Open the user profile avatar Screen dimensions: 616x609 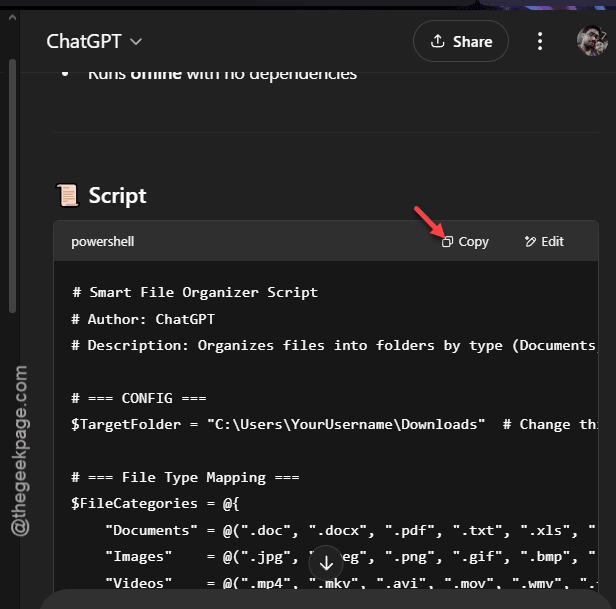592,41
